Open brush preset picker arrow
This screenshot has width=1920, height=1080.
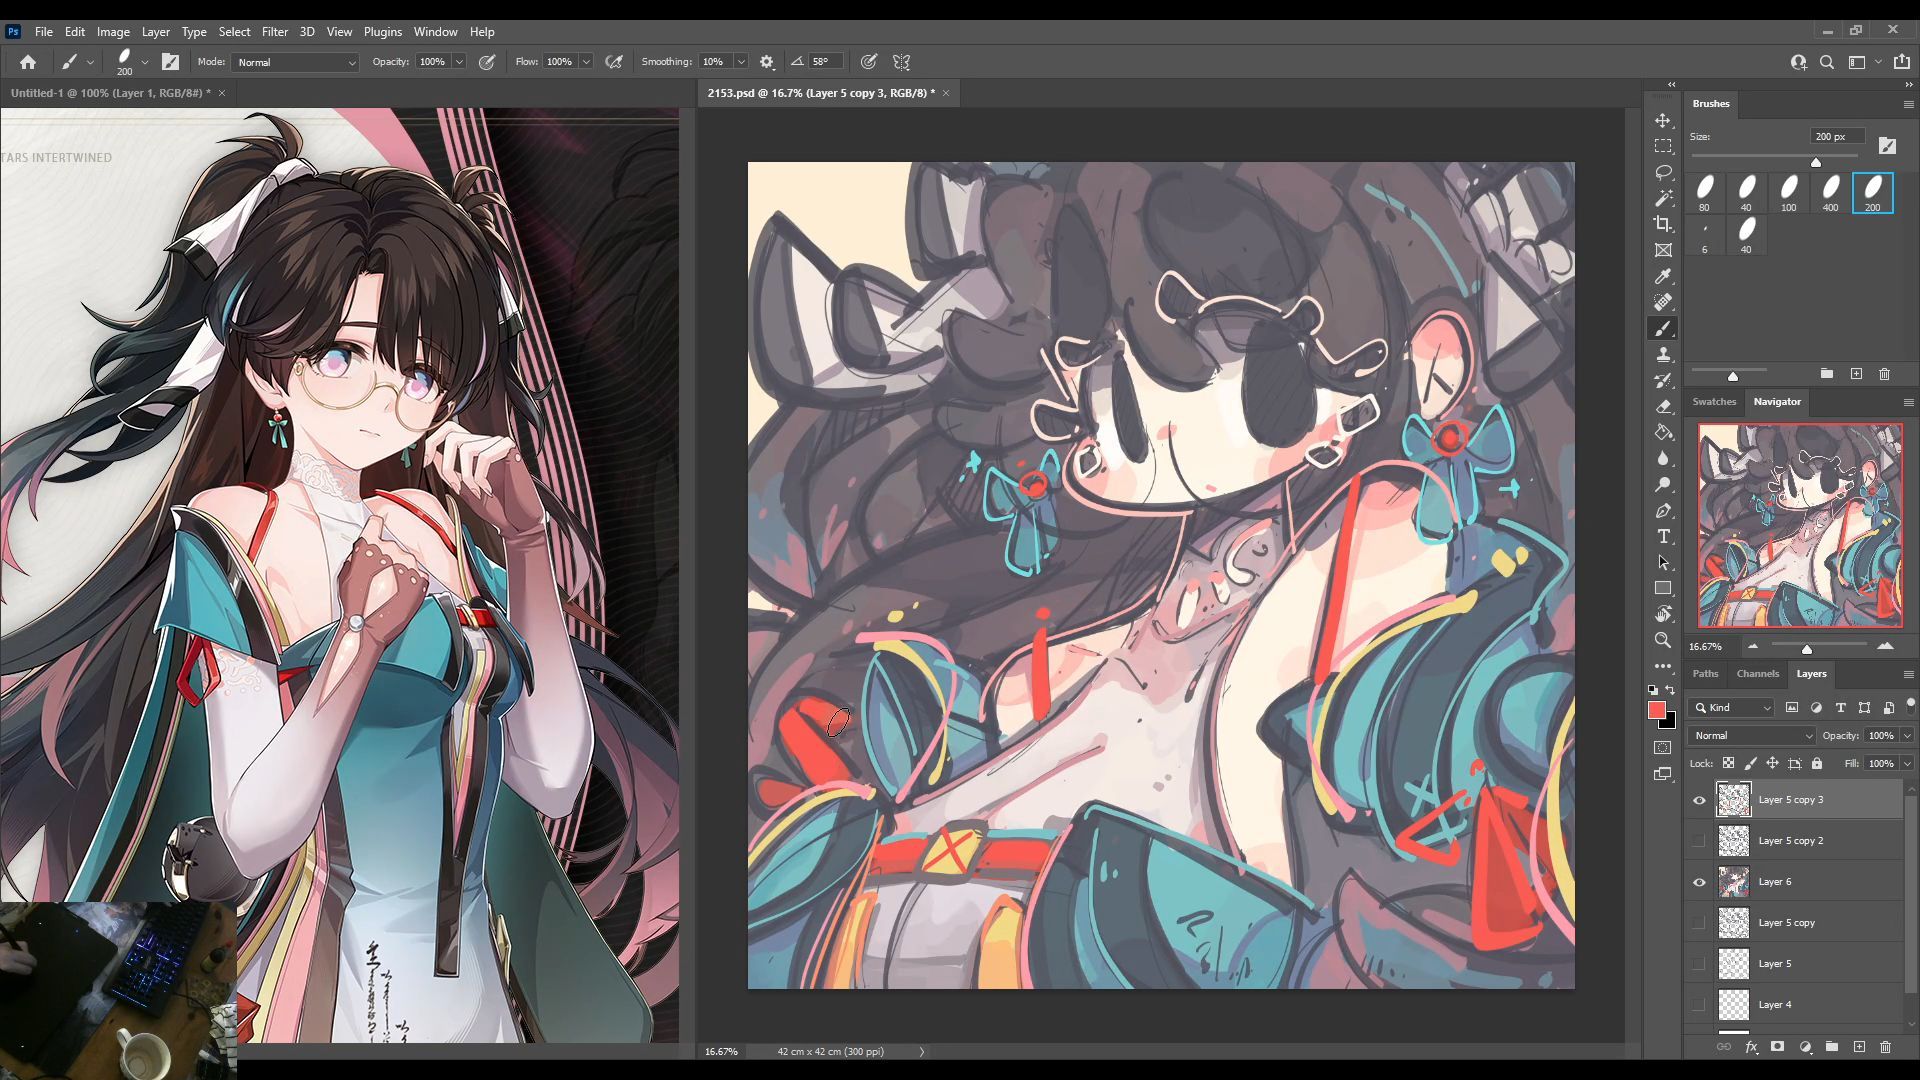(145, 62)
